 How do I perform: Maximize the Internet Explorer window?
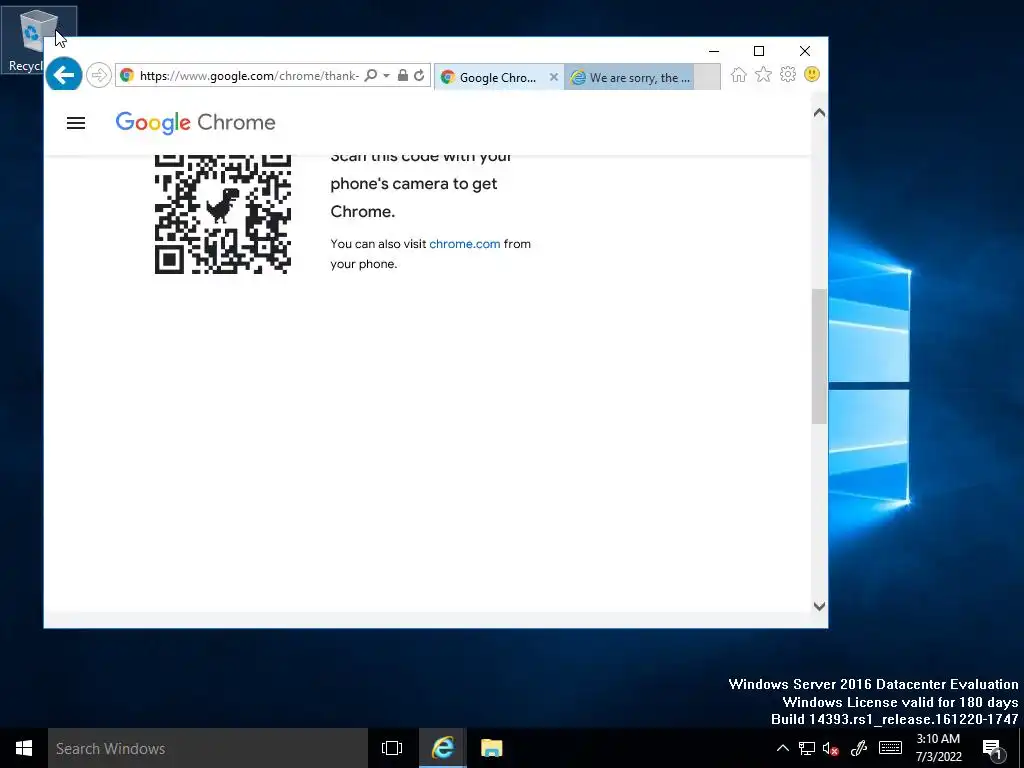(759, 51)
